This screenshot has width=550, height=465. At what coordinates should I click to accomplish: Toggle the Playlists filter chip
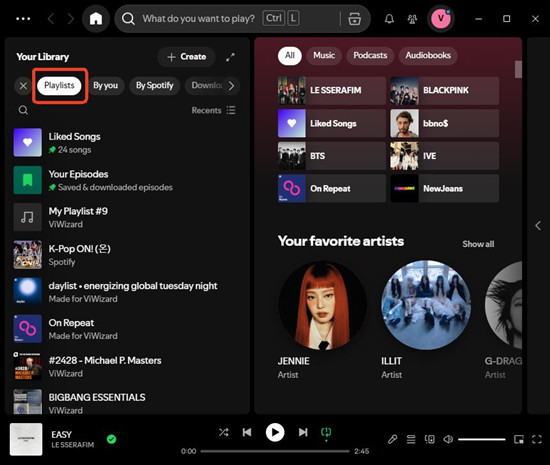[59, 86]
